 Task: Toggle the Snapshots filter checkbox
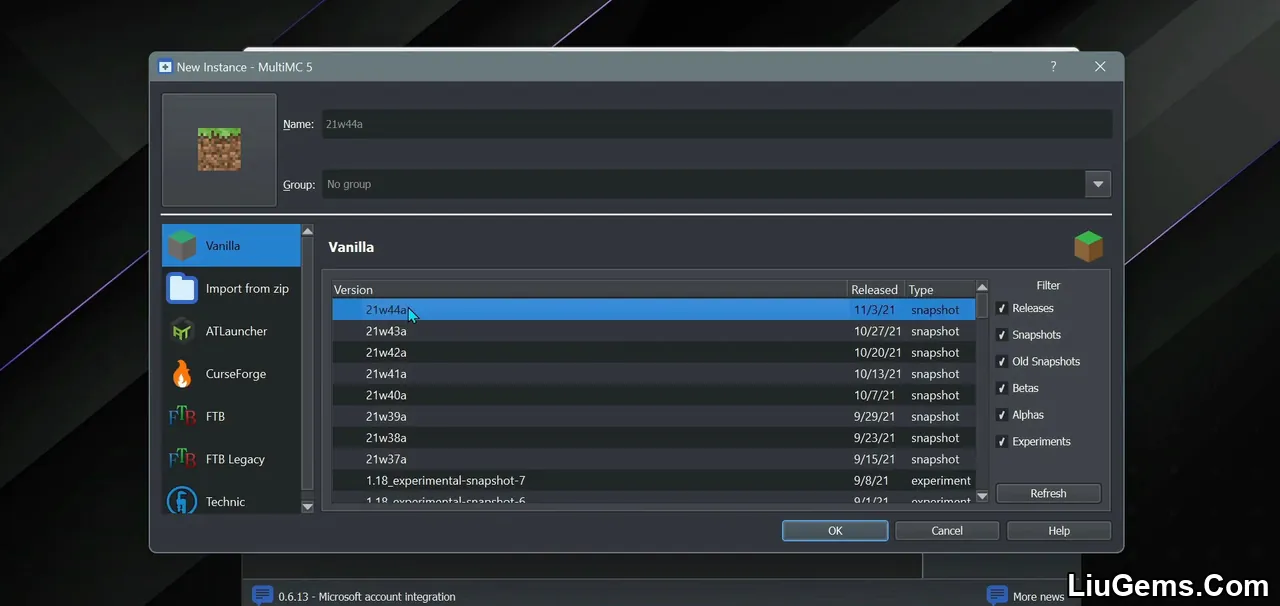(x=1002, y=335)
